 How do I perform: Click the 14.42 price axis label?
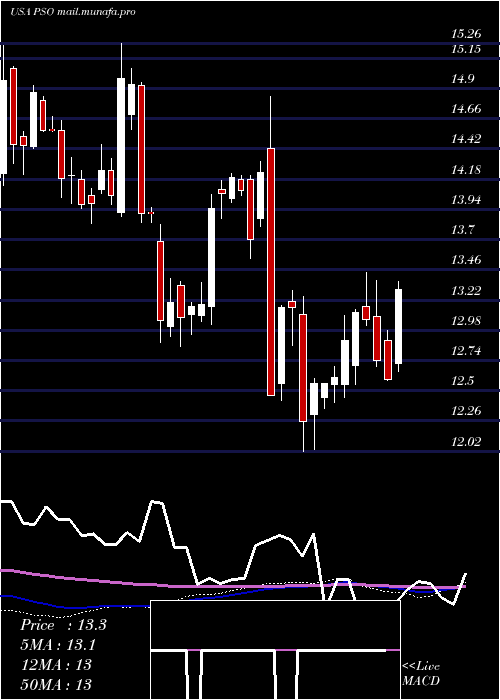[x=467, y=139]
